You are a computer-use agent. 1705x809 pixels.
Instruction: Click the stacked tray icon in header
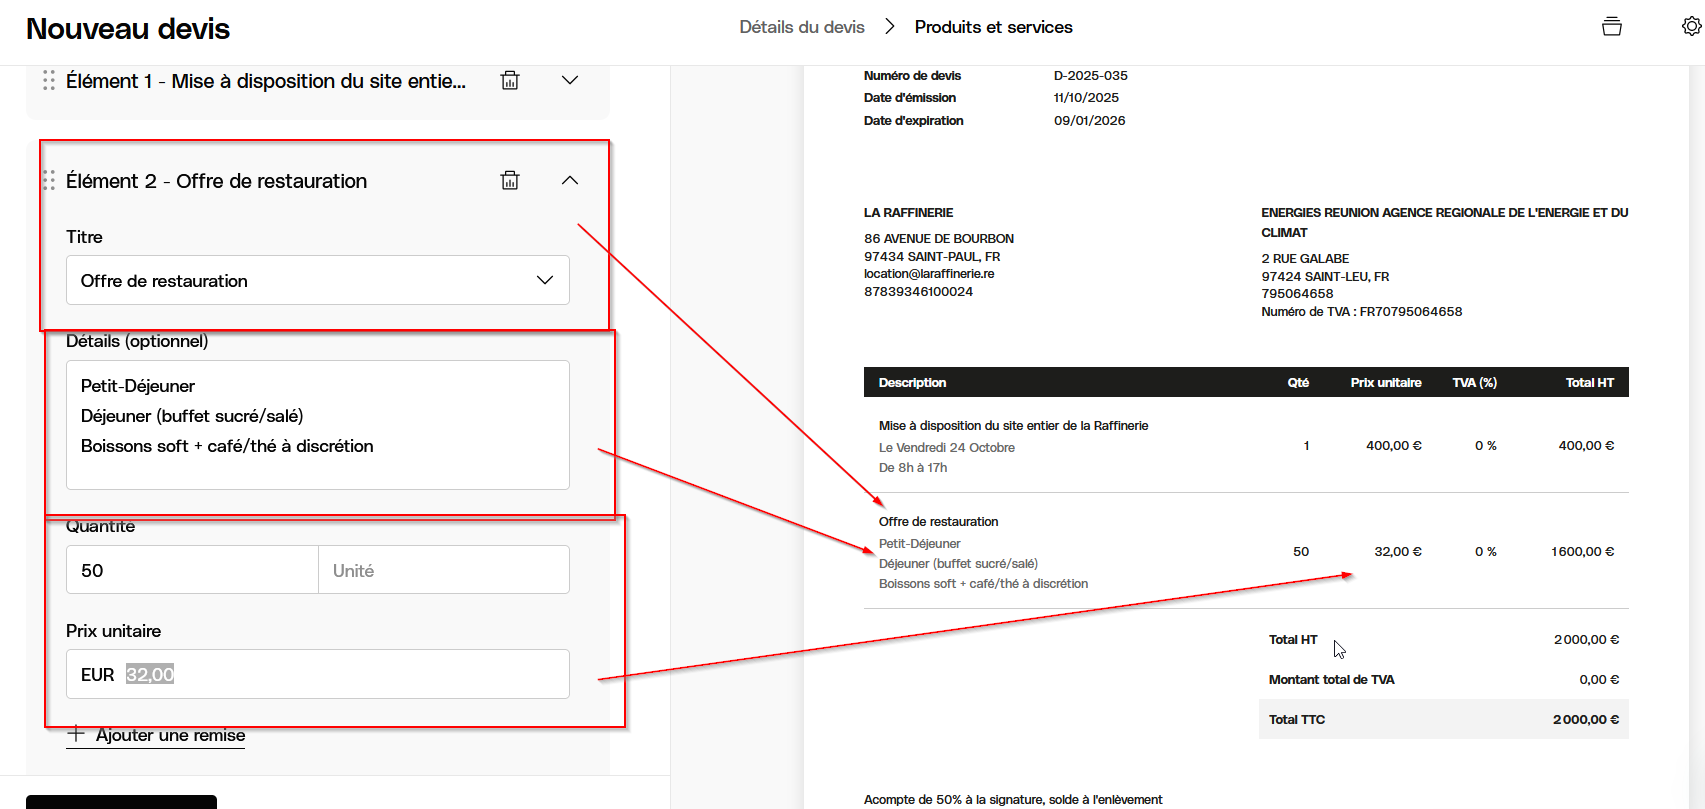(x=1611, y=27)
